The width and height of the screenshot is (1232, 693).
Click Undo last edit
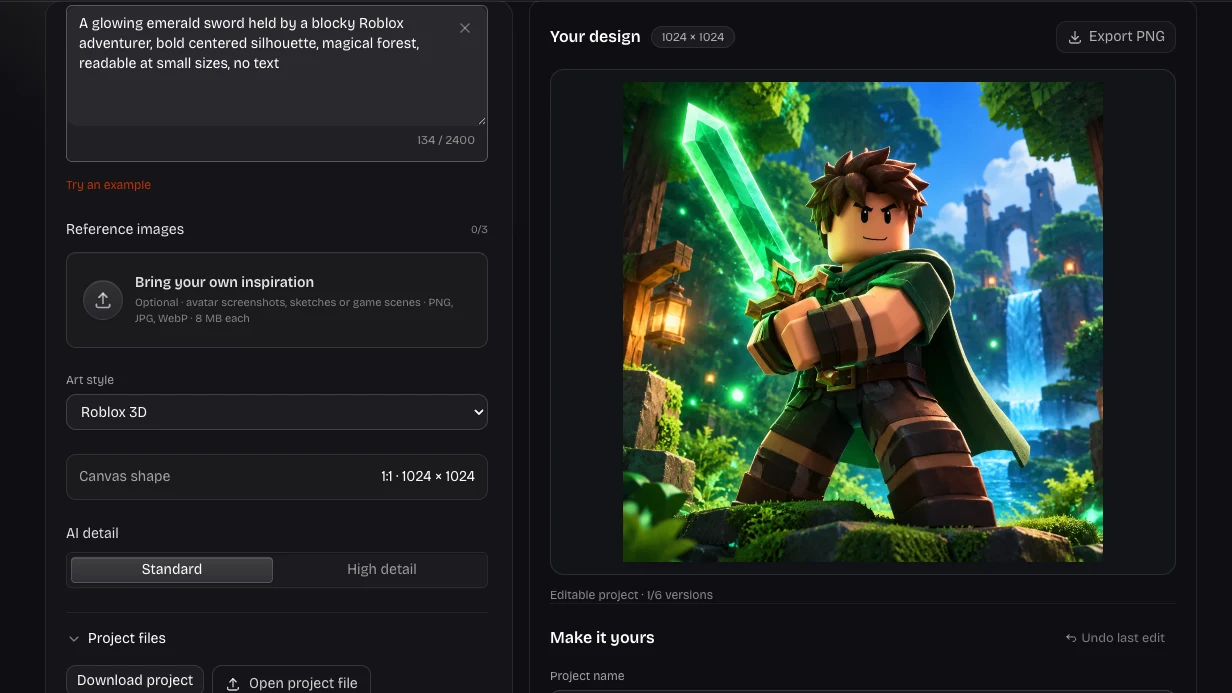point(1115,638)
